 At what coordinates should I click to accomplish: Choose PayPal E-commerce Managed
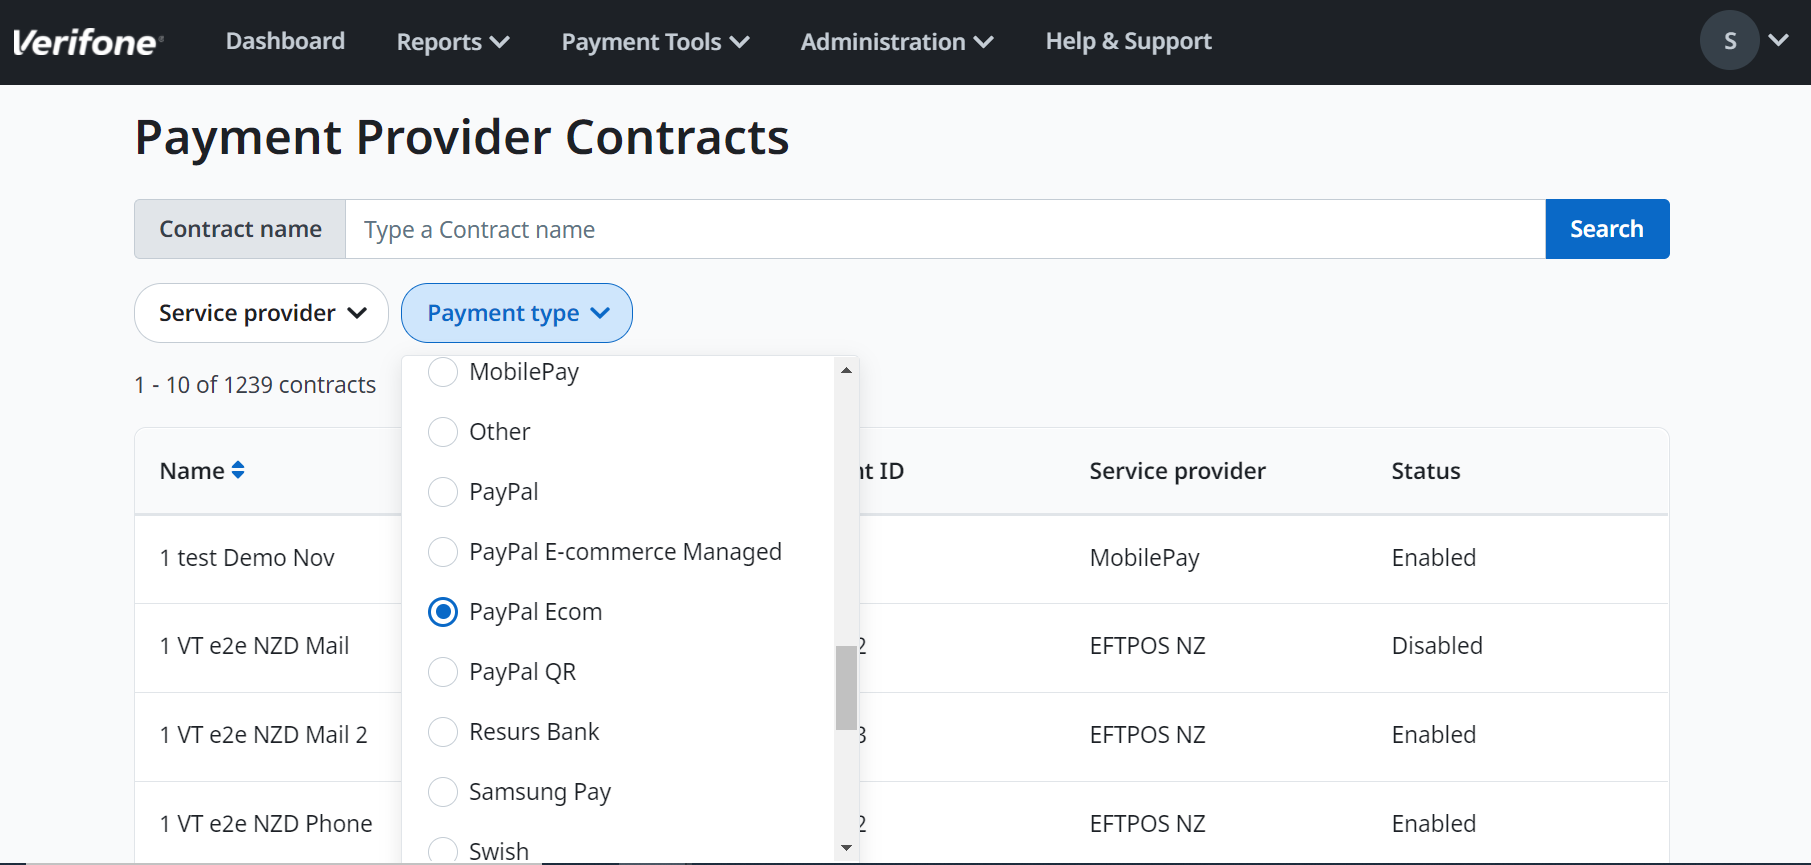tap(443, 551)
